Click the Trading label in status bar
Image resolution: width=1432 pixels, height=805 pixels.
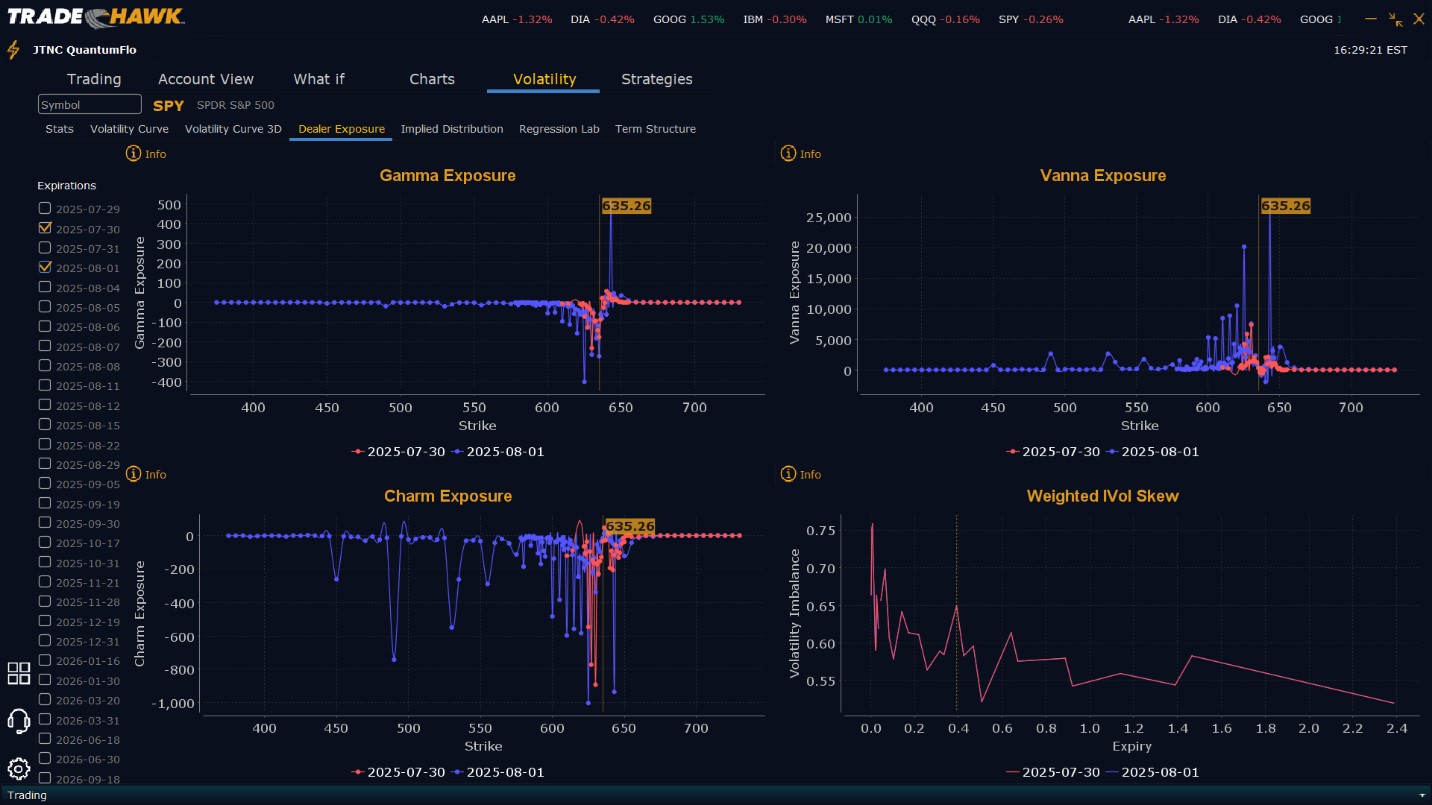click(27, 795)
